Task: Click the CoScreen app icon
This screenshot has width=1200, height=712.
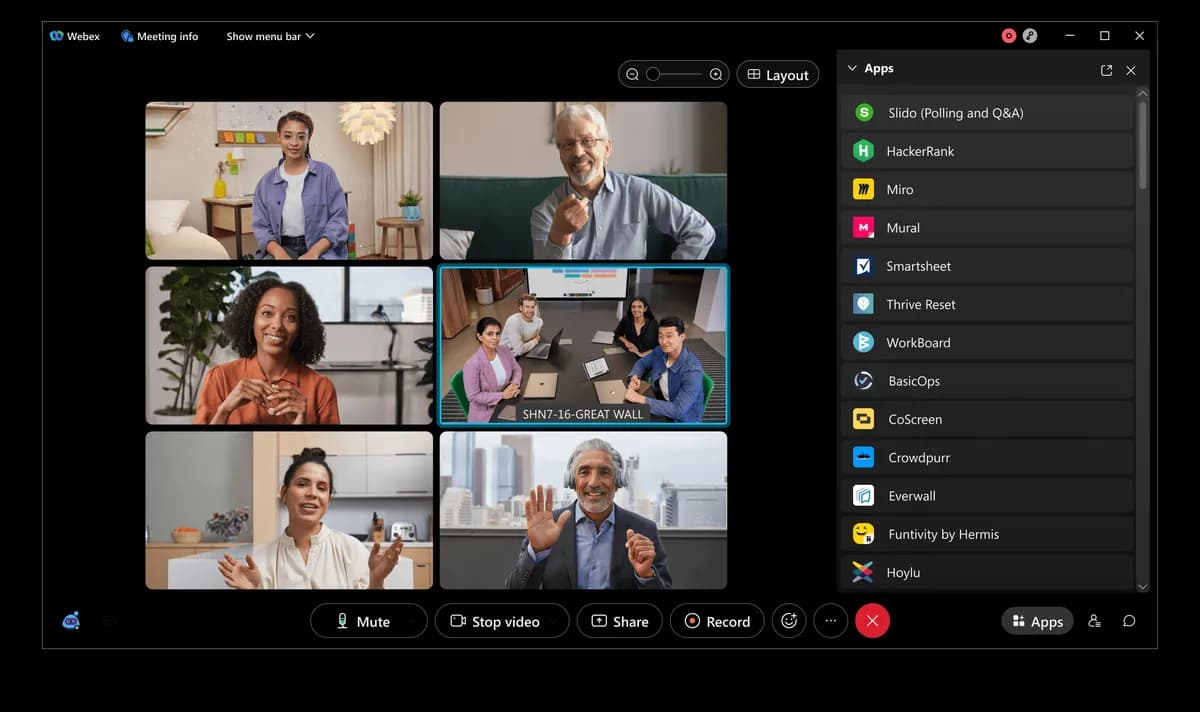Action: point(863,419)
